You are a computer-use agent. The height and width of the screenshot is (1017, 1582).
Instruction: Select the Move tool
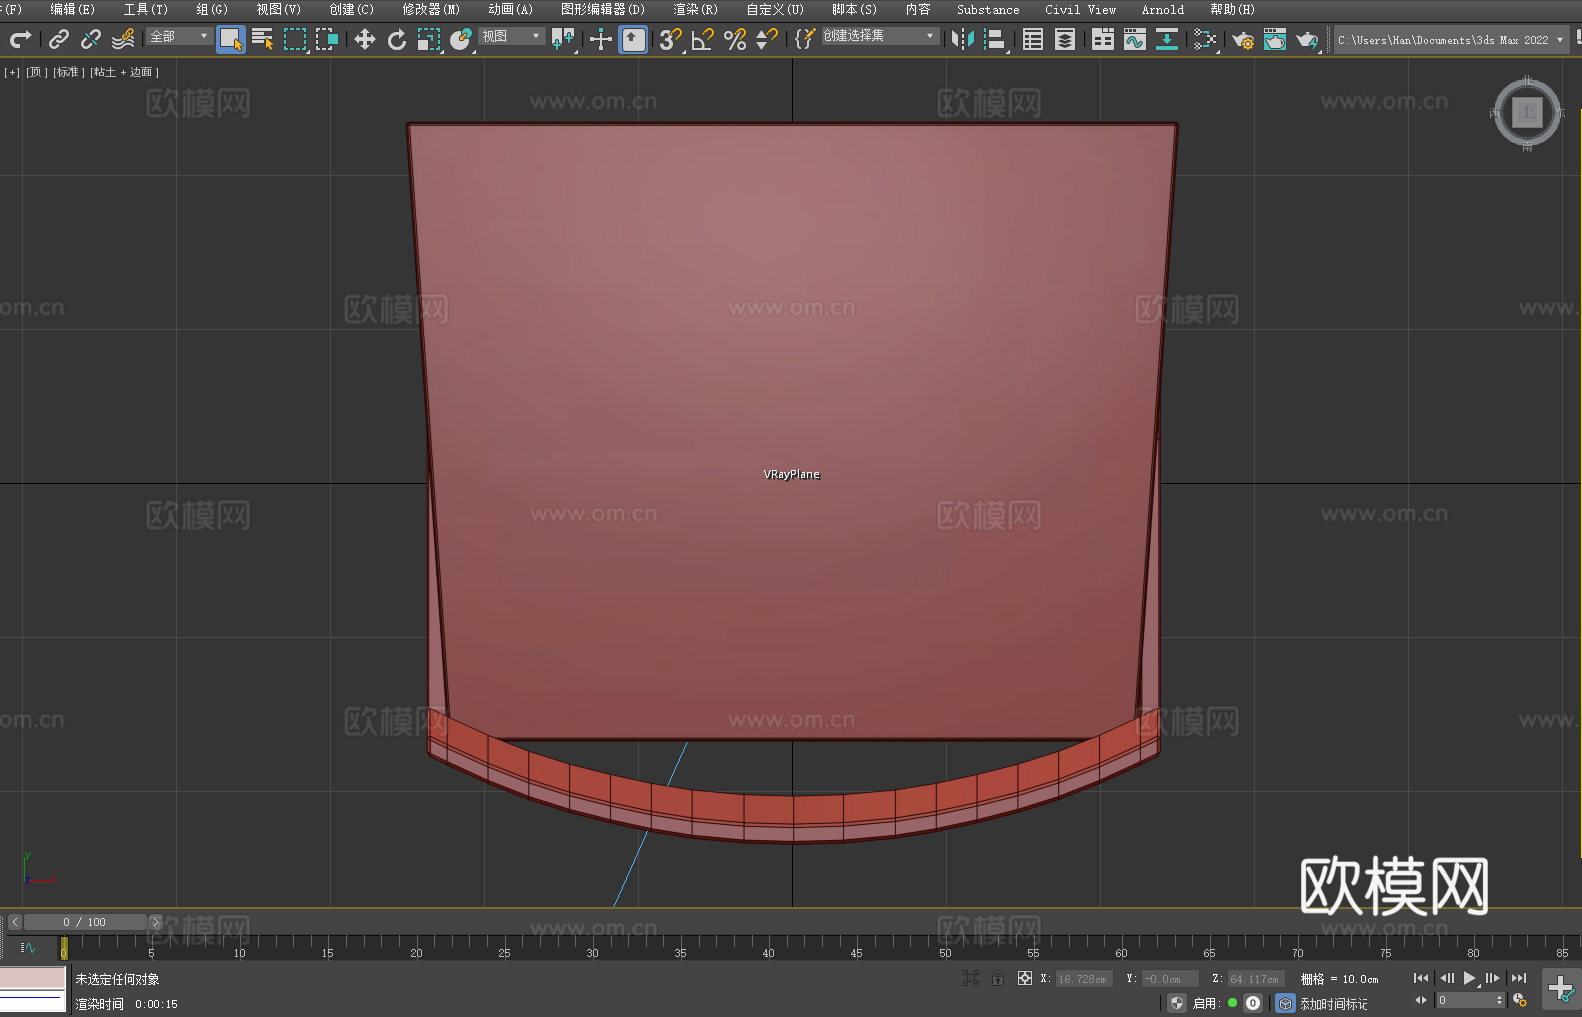tap(365, 39)
